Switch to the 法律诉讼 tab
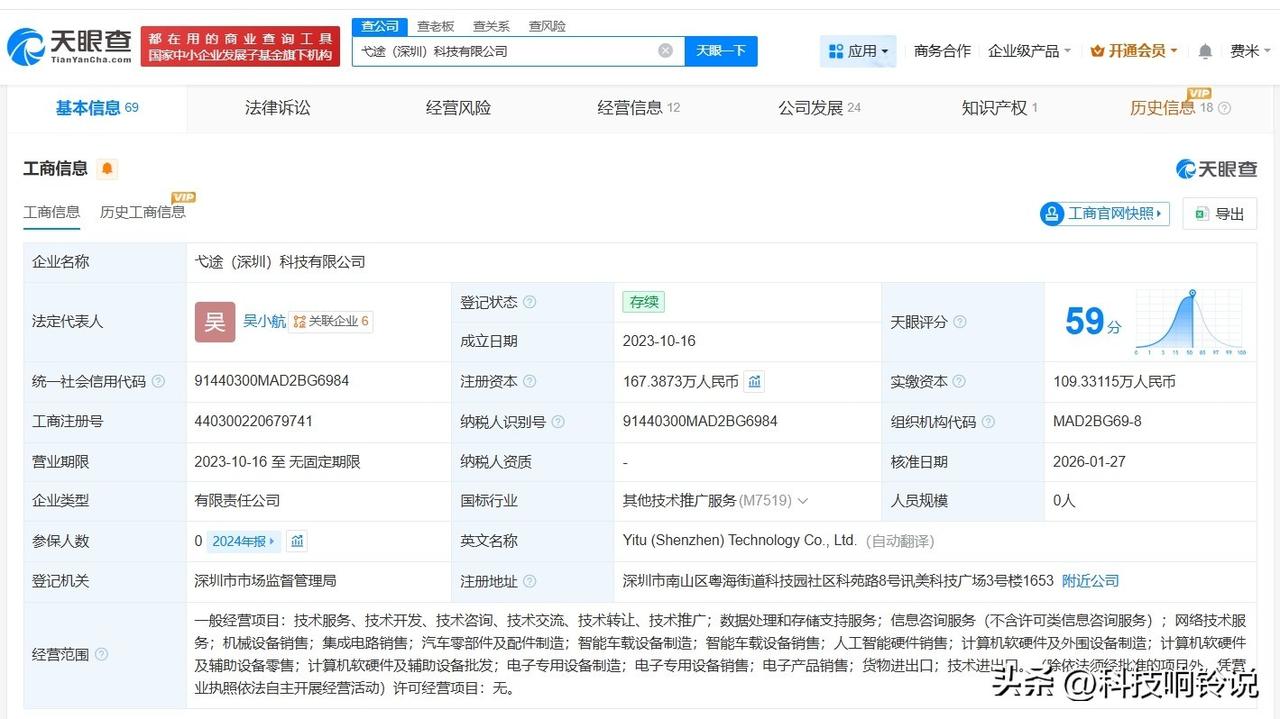 (x=277, y=108)
